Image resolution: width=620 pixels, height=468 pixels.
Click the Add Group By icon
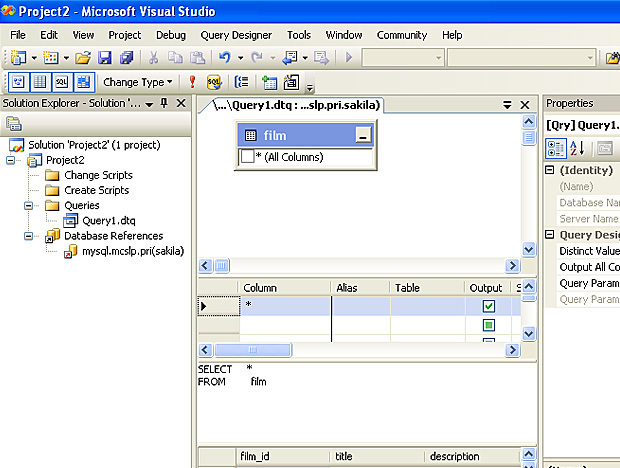click(x=242, y=82)
